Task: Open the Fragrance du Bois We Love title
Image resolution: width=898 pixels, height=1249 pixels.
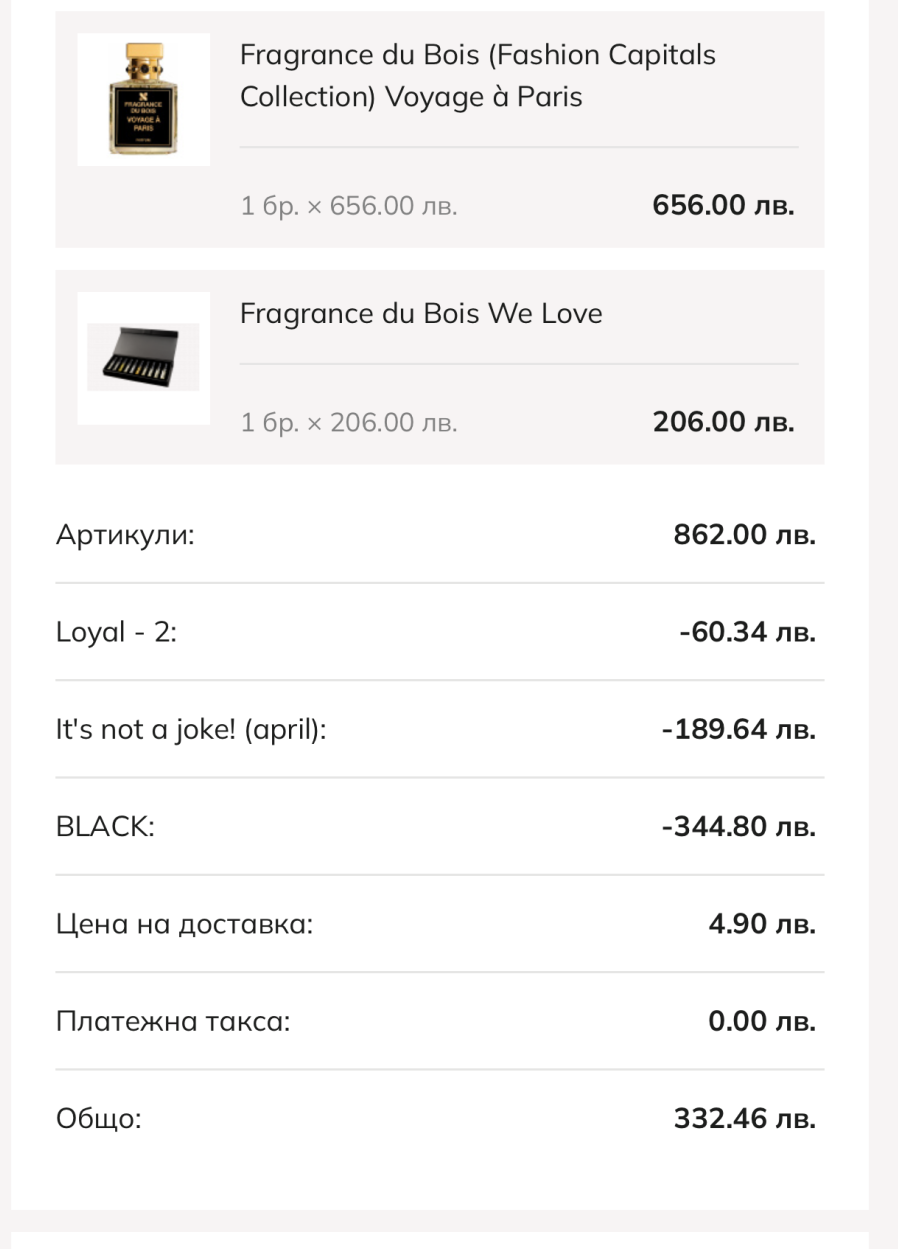Action: [421, 314]
